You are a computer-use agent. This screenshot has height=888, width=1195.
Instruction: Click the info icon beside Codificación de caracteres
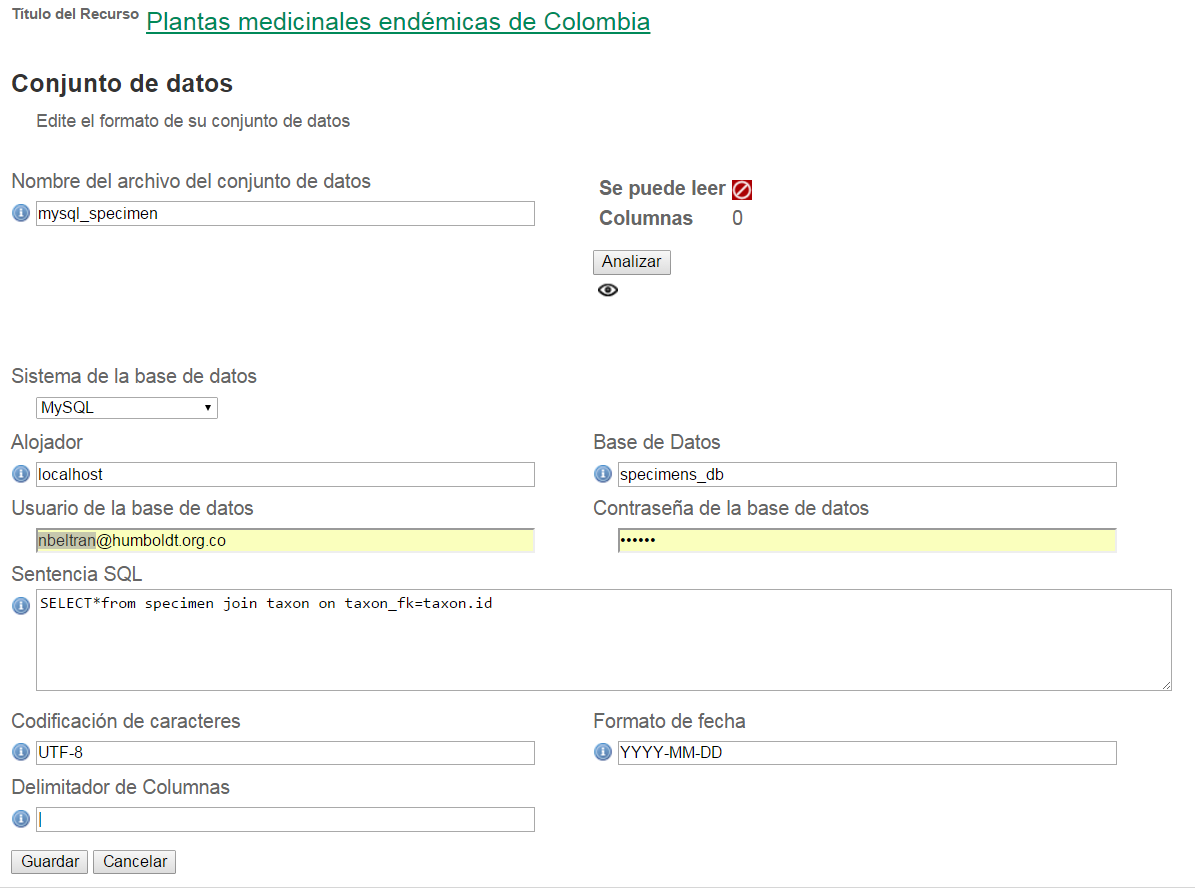click(x=19, y=752)
